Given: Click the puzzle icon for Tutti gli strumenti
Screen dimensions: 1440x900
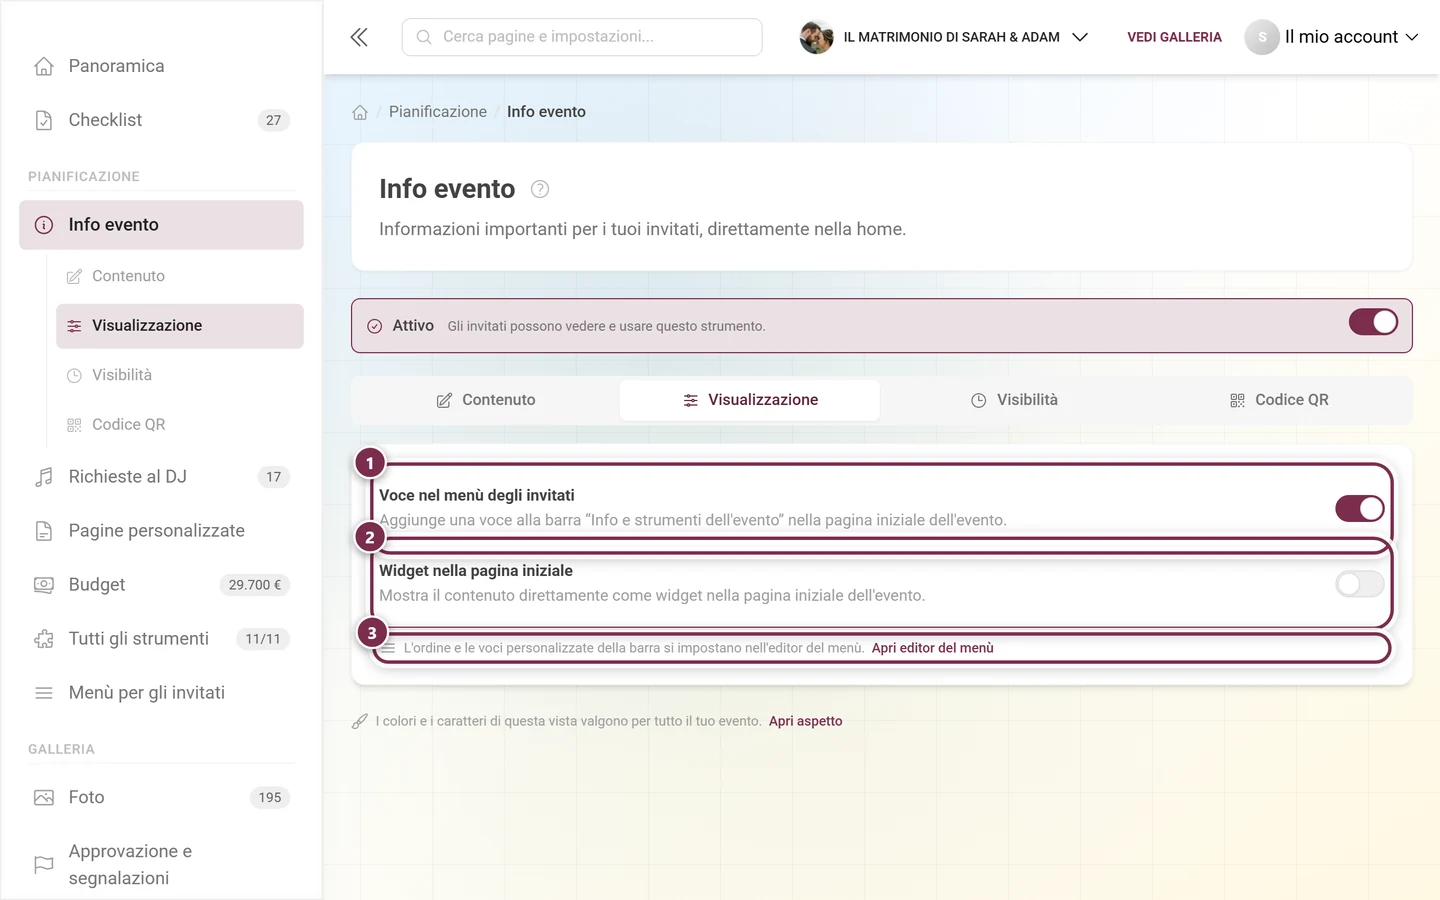Looking at the screenshot, I should [x=44, y=639].
